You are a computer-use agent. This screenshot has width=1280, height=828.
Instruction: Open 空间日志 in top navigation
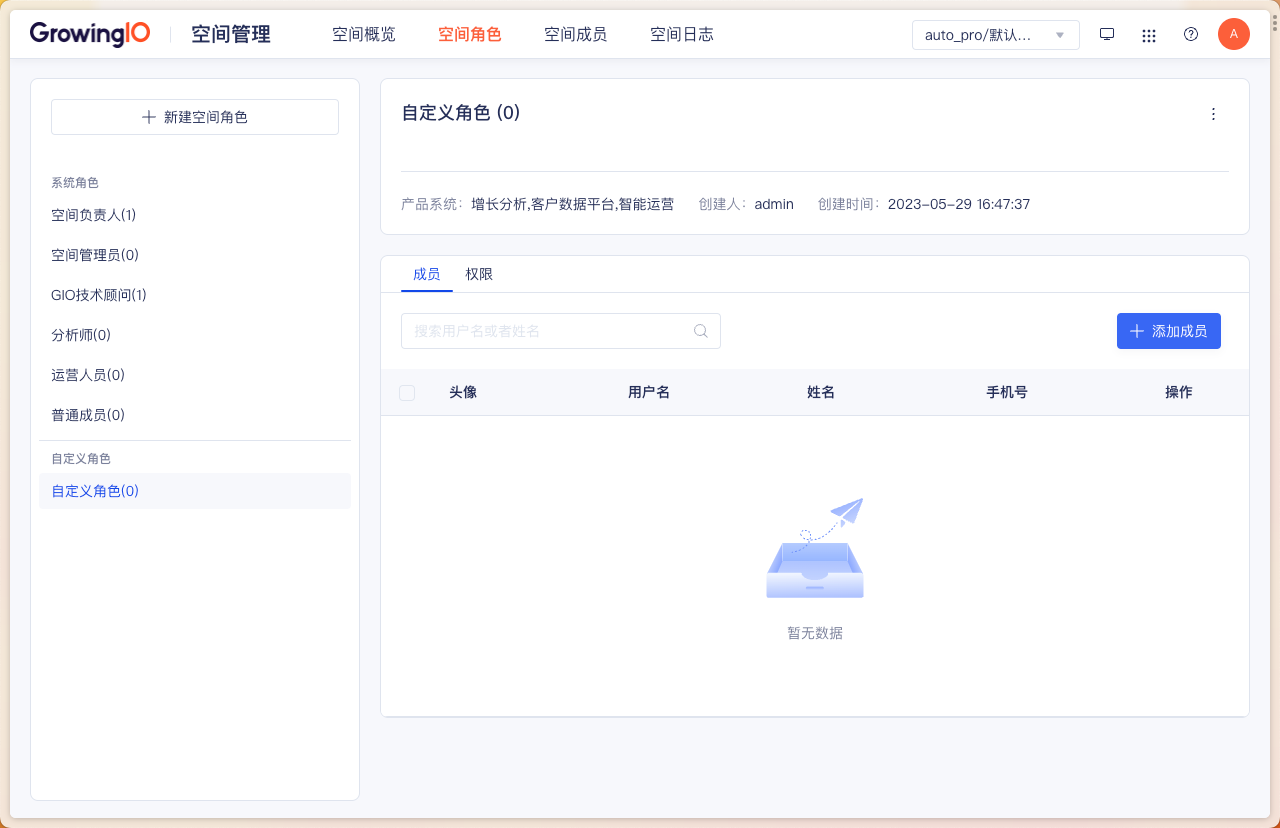pyautogui.click(x=682, y=35)
